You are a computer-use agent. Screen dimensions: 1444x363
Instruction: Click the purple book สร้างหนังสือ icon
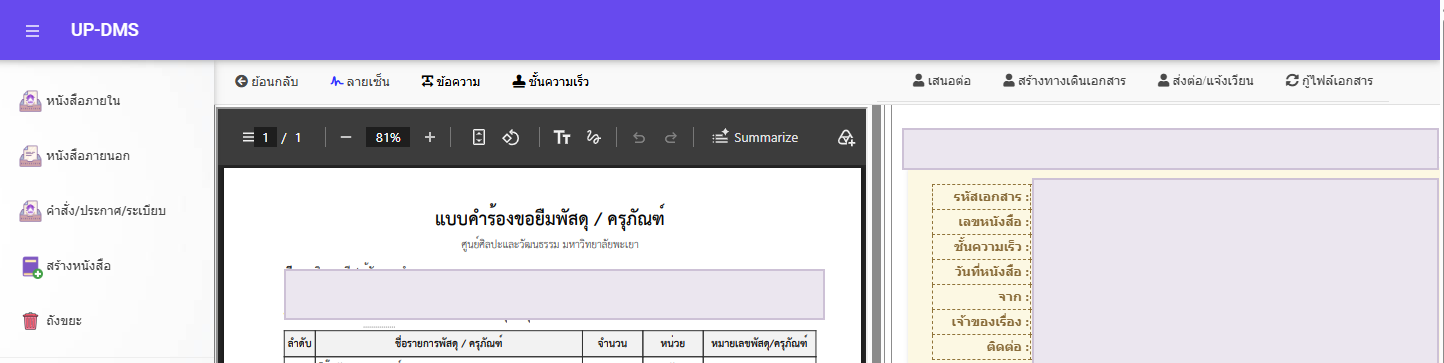coord(31,267)
